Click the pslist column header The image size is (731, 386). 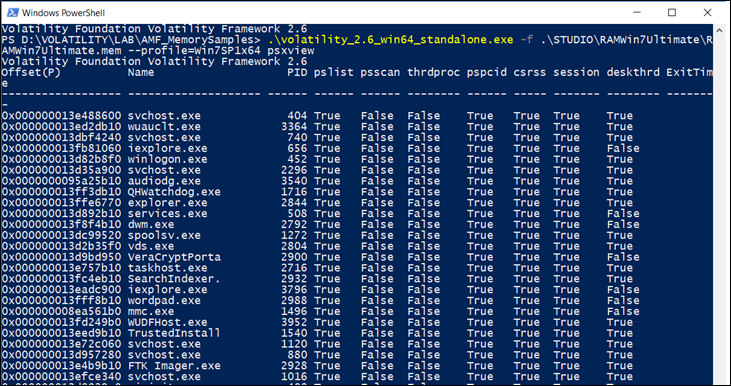[334, 72]
